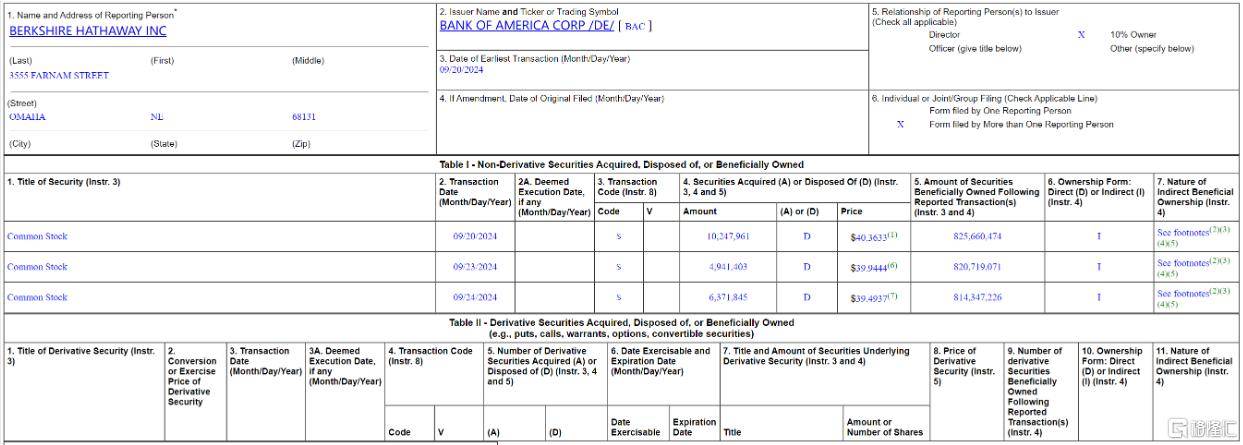The height and width of the screenshot is (445, 1243).
Task: Click transaction date 09/23/2024
Action: (x=475, y=267)
